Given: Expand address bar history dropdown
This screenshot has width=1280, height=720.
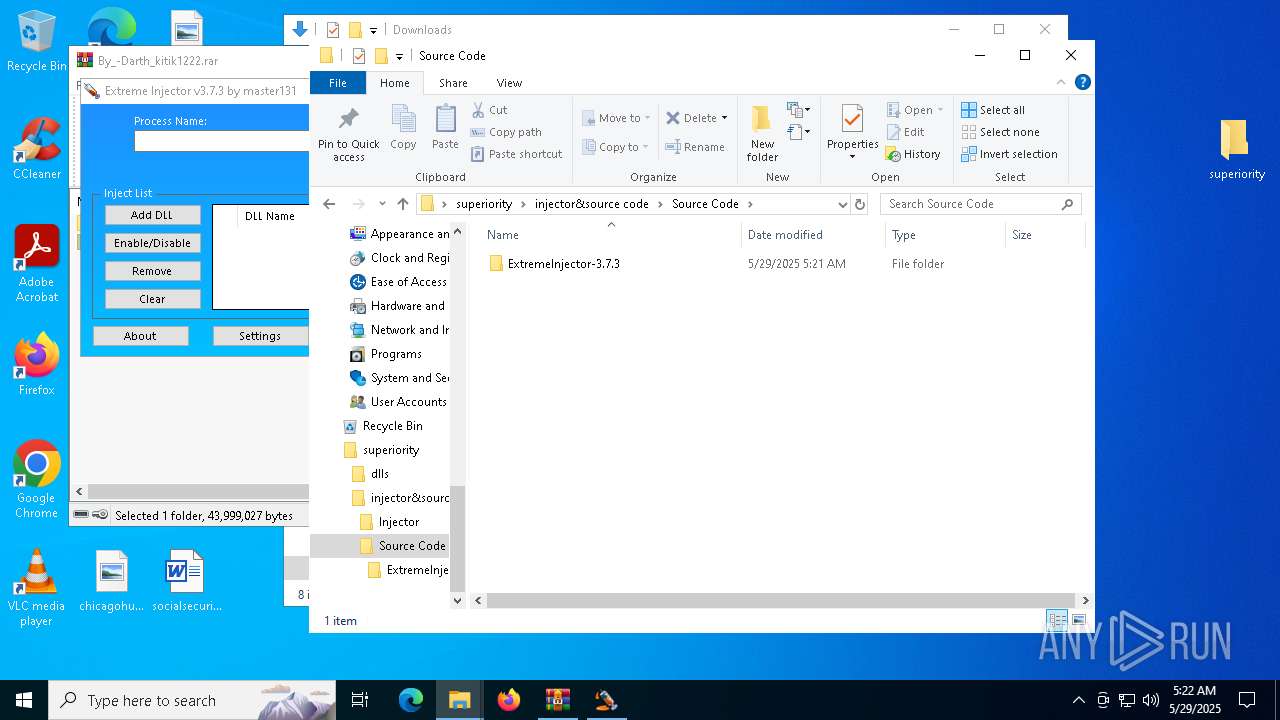Looking at the screenshot, I should tap(842, 204).
